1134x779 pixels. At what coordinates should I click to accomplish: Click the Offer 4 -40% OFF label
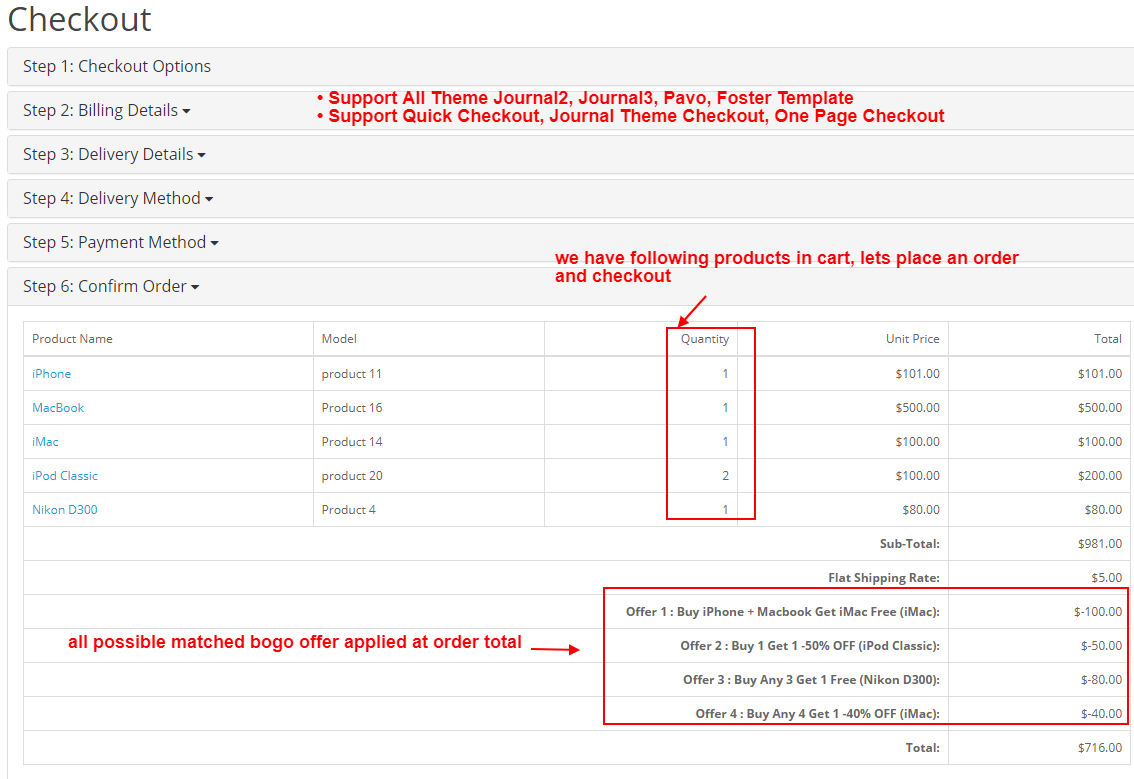(818, 714)
